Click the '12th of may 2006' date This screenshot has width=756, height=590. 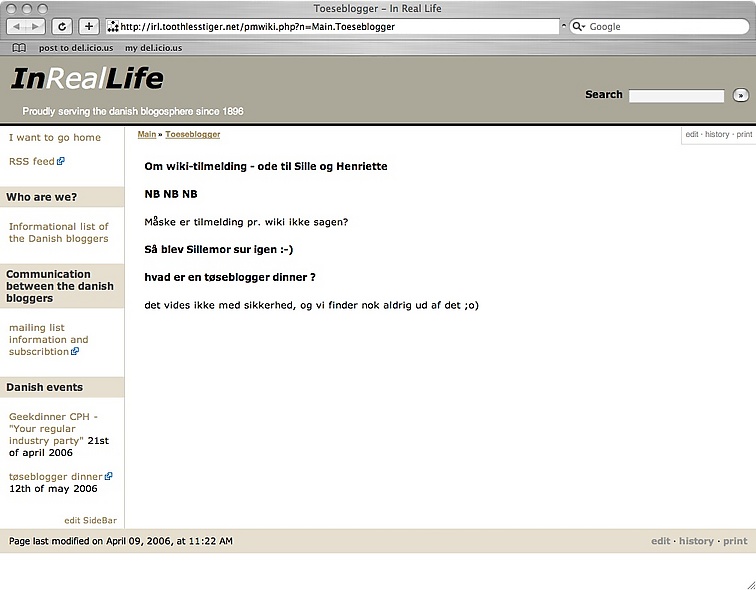[x=53, y=488]
